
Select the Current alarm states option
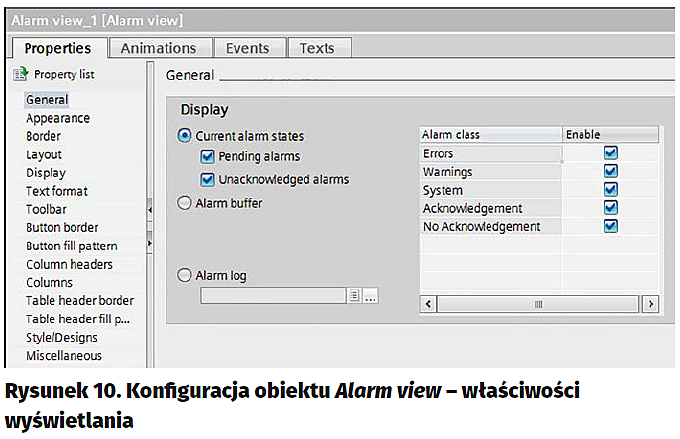click(183, 135)
